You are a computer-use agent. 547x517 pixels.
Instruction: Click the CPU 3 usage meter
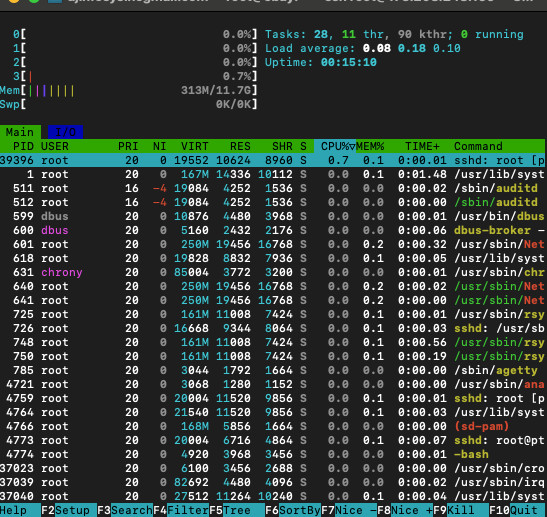coord(135,76)
